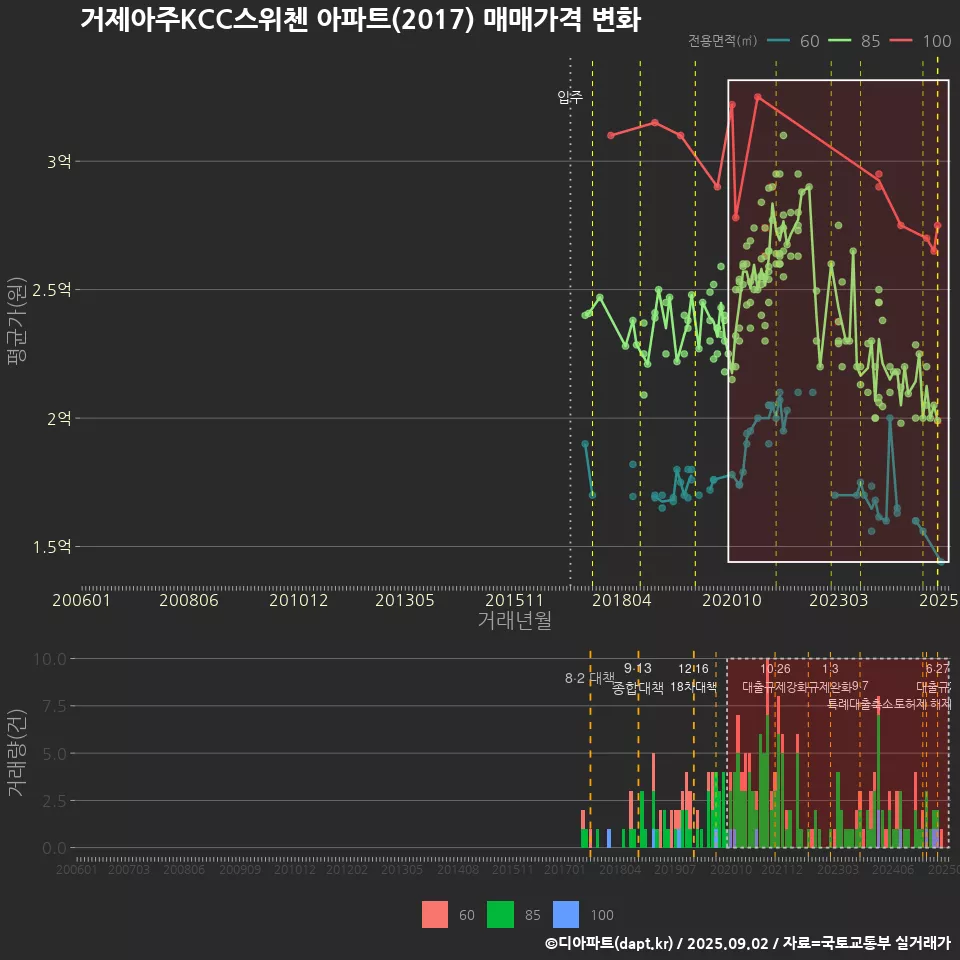Click the 2.5억 y-axis label
Image resolution: width=960 pixels, height=960 pixels.
51,290
